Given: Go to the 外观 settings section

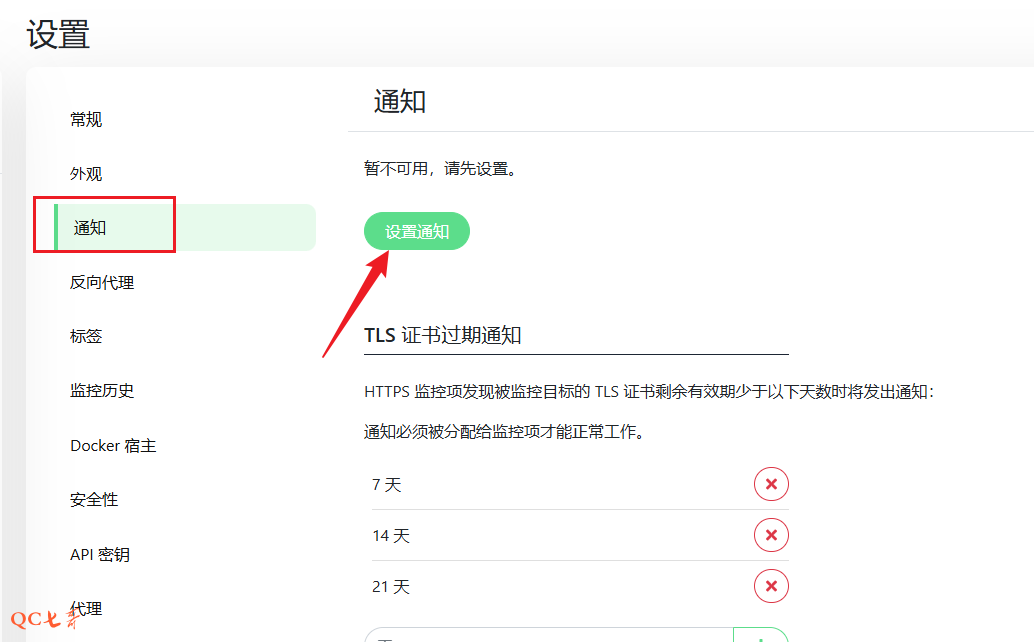Looking at the screenshot, I should pyautogui.click(x=86, y=174).
